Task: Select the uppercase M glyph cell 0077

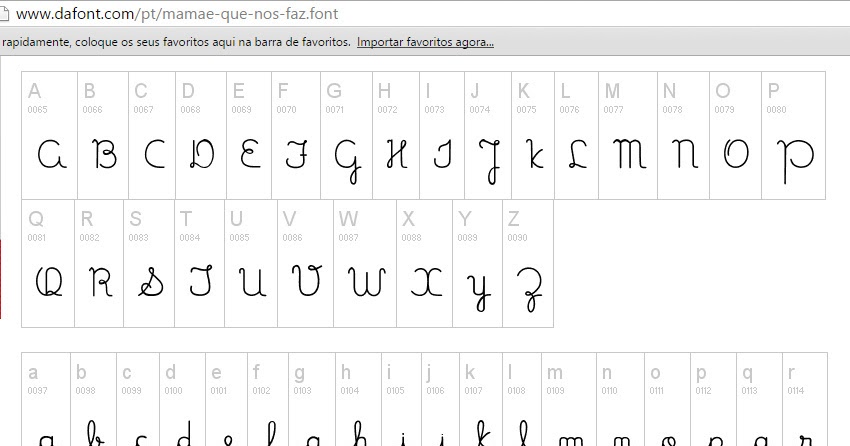Action: click(x=628, y=135)
